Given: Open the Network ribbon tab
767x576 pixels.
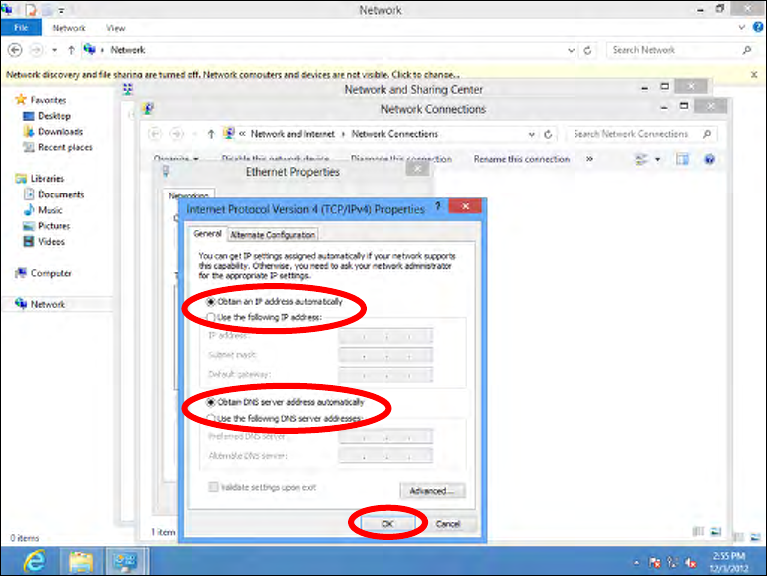Looking at the screenshot, I should click(x=69, y=28).
